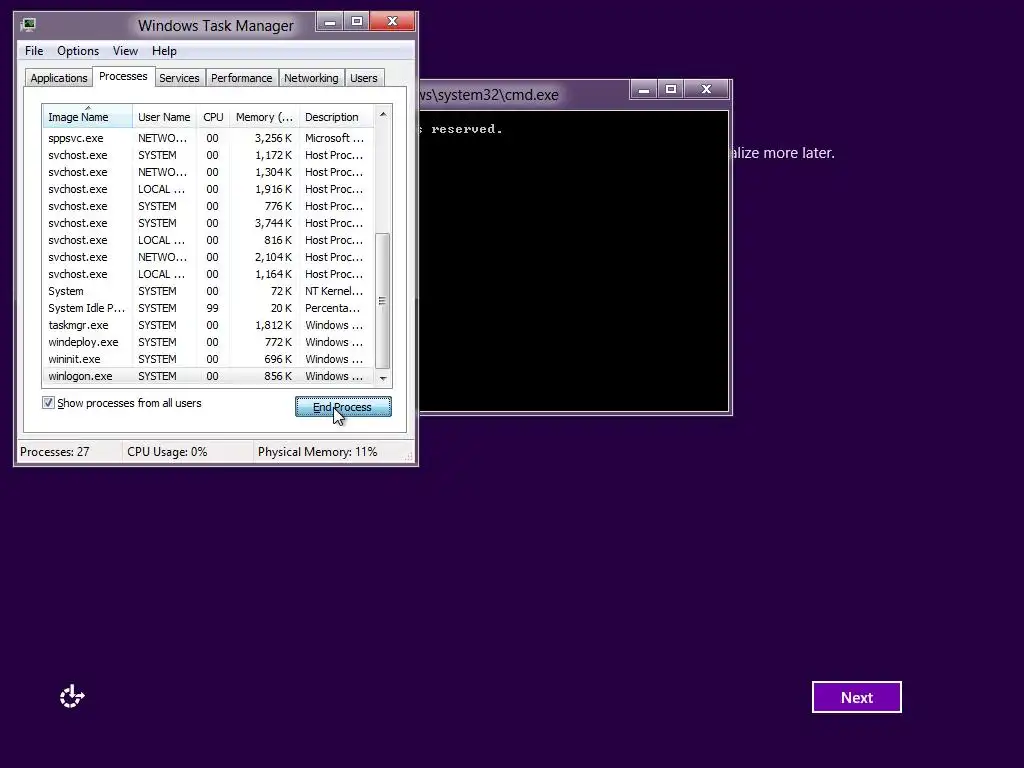Click the Microsoft ... description cell

click(x=334, y=138)
